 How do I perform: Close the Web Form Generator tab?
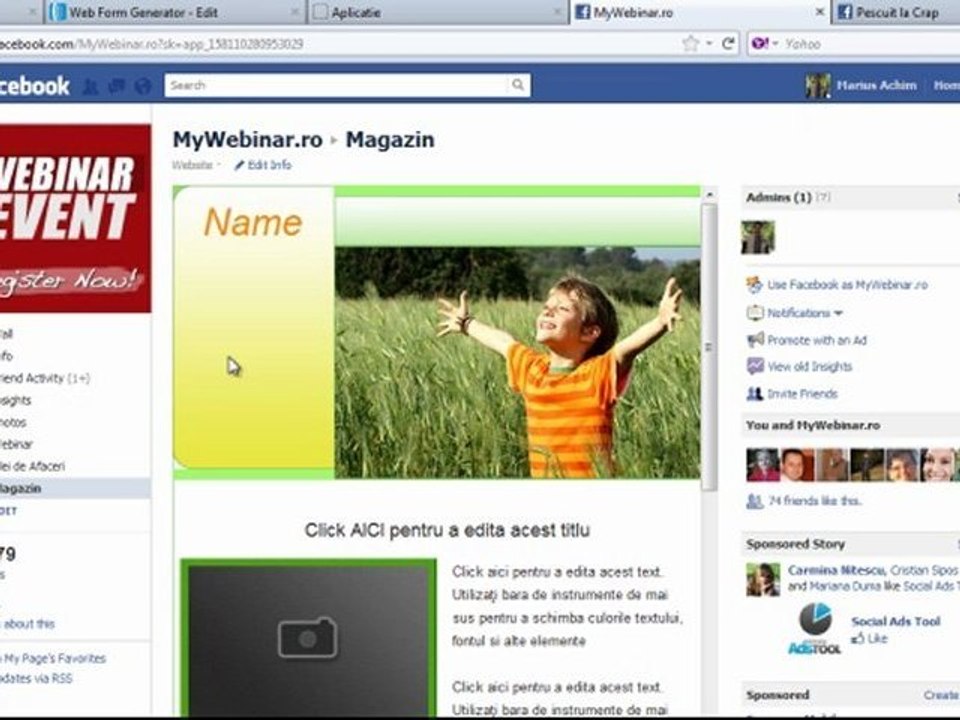click(x=295, y=12)
